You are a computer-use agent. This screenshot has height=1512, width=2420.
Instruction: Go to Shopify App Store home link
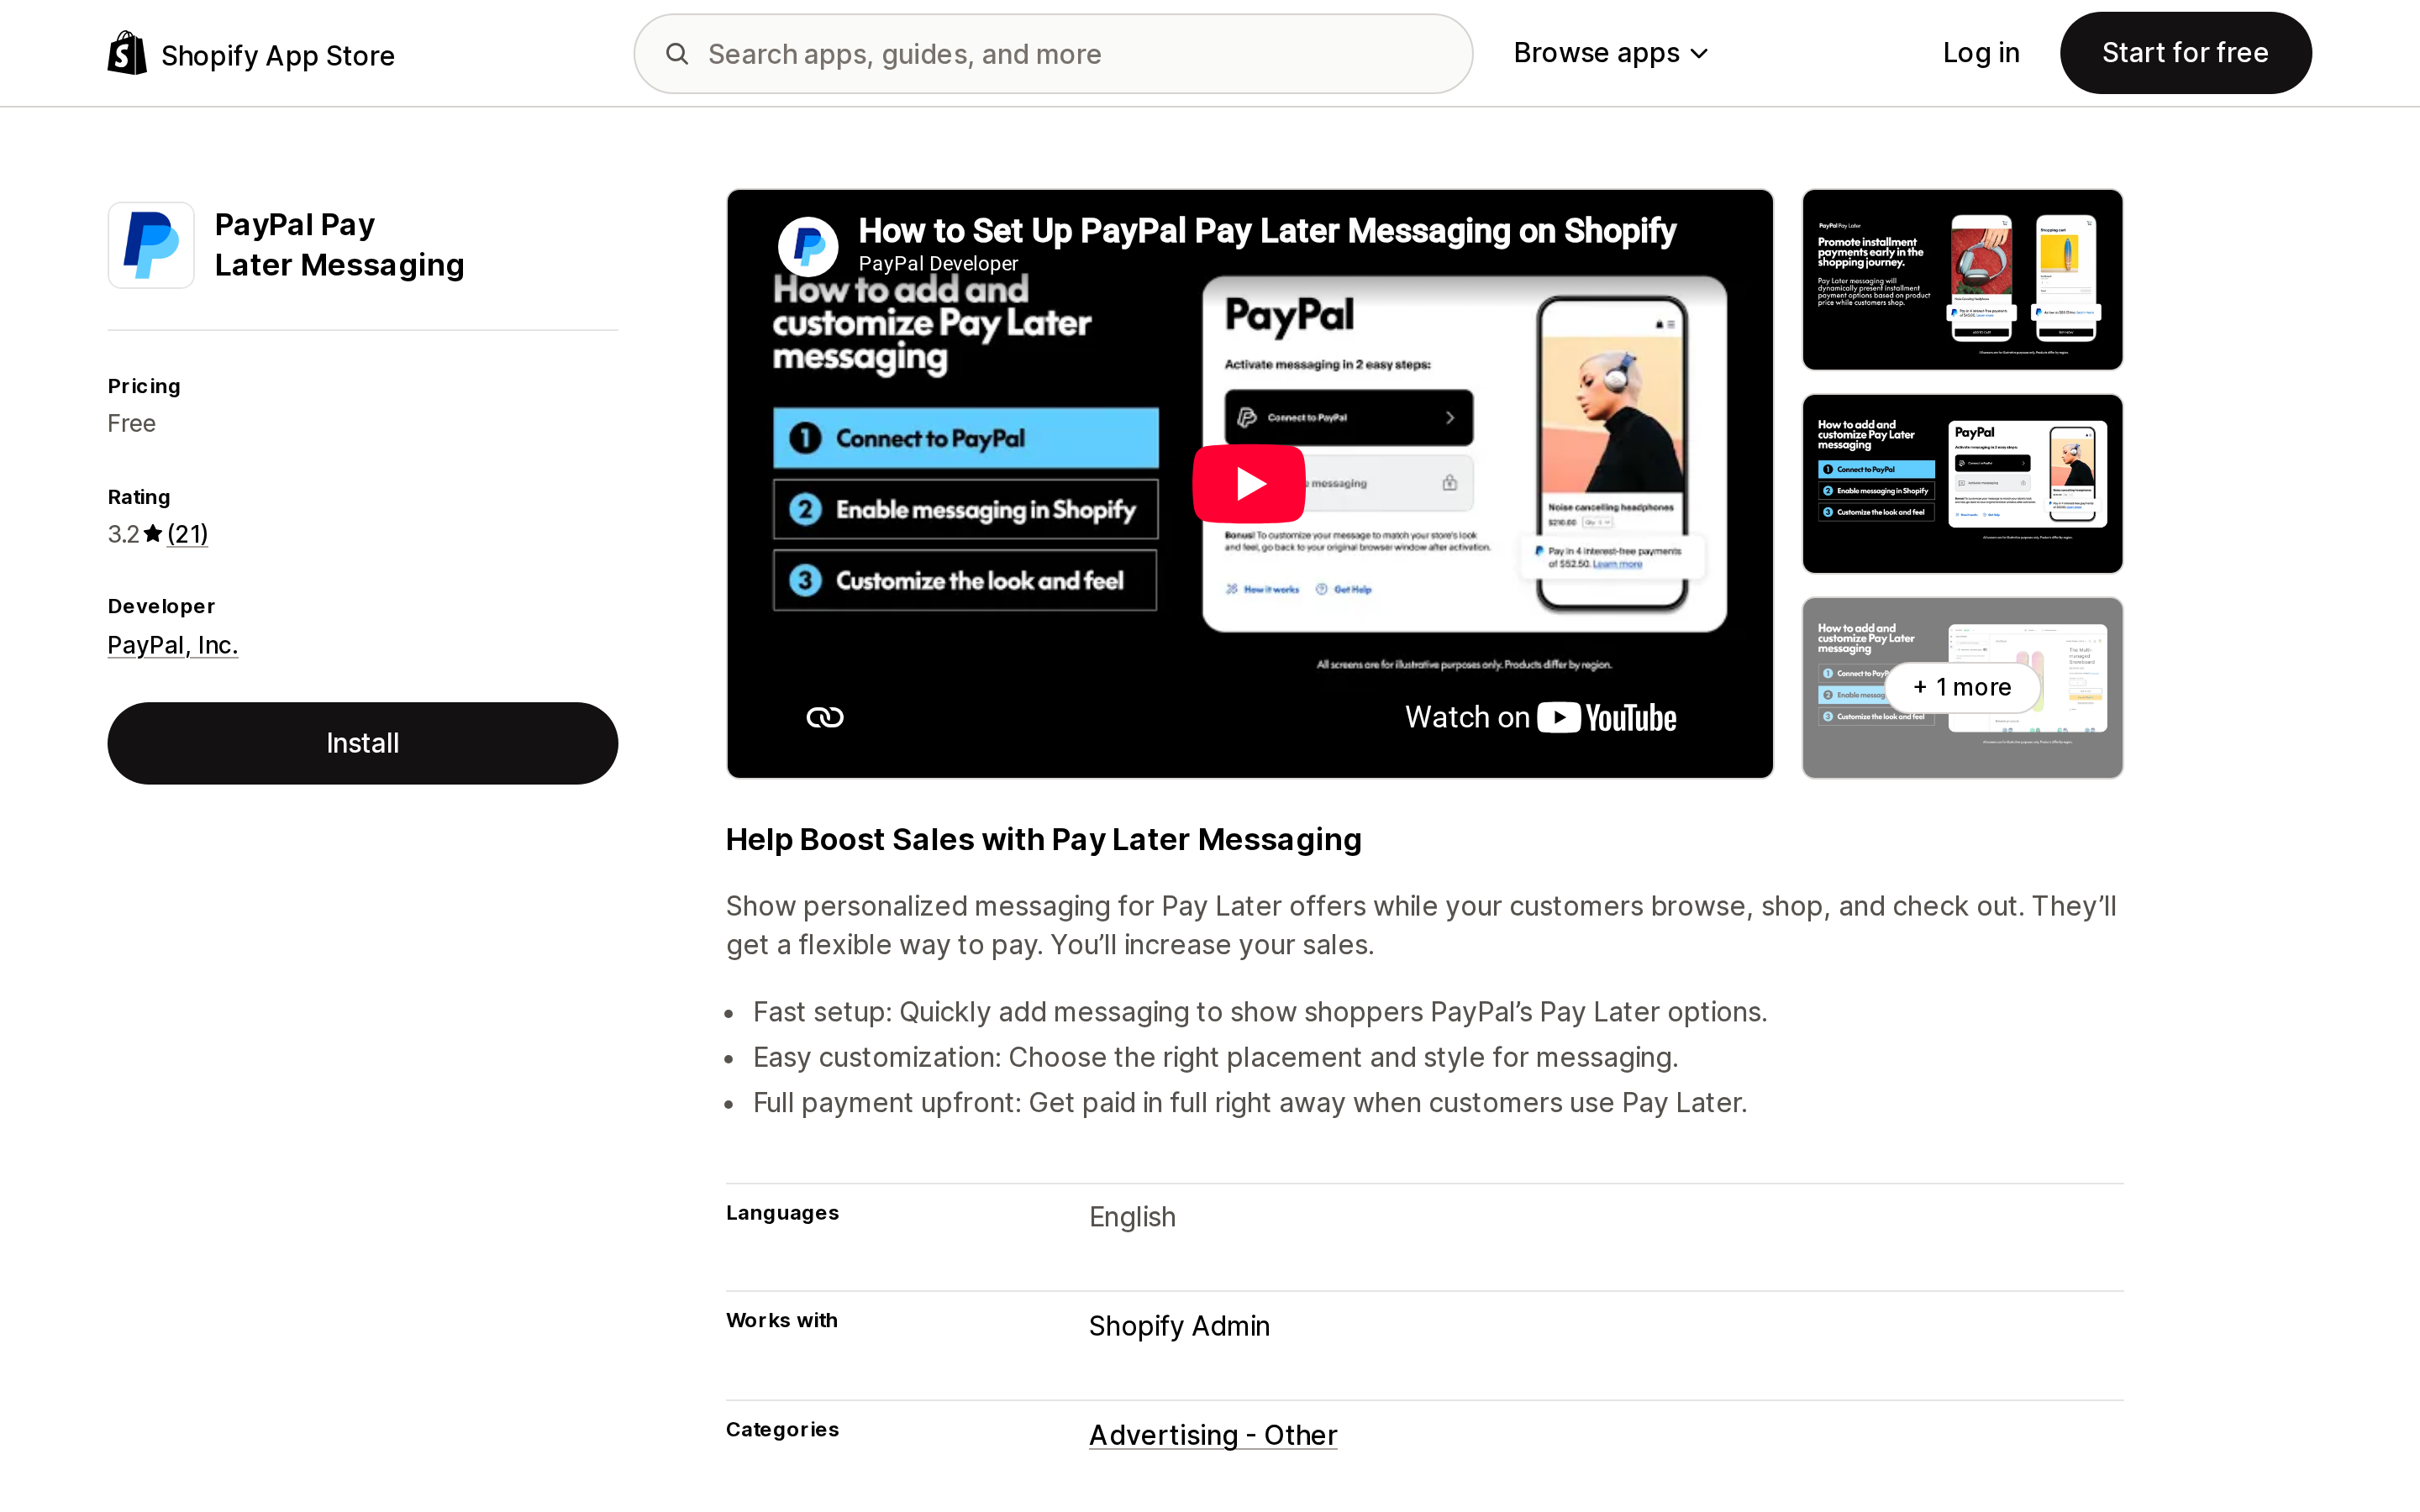[x=251, y=54]
